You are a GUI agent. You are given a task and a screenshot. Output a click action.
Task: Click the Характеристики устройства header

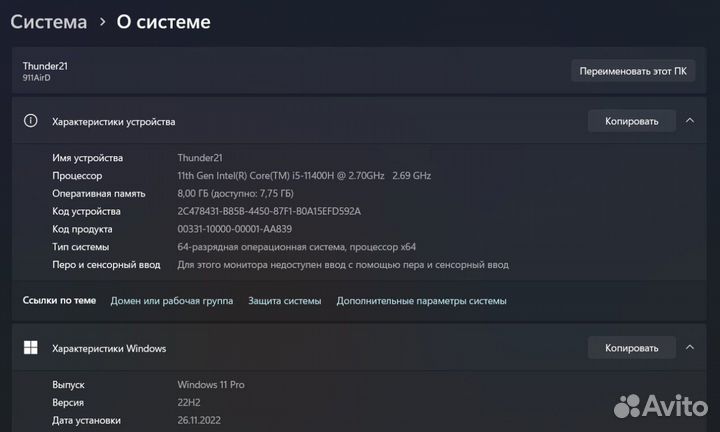[113, 122]
